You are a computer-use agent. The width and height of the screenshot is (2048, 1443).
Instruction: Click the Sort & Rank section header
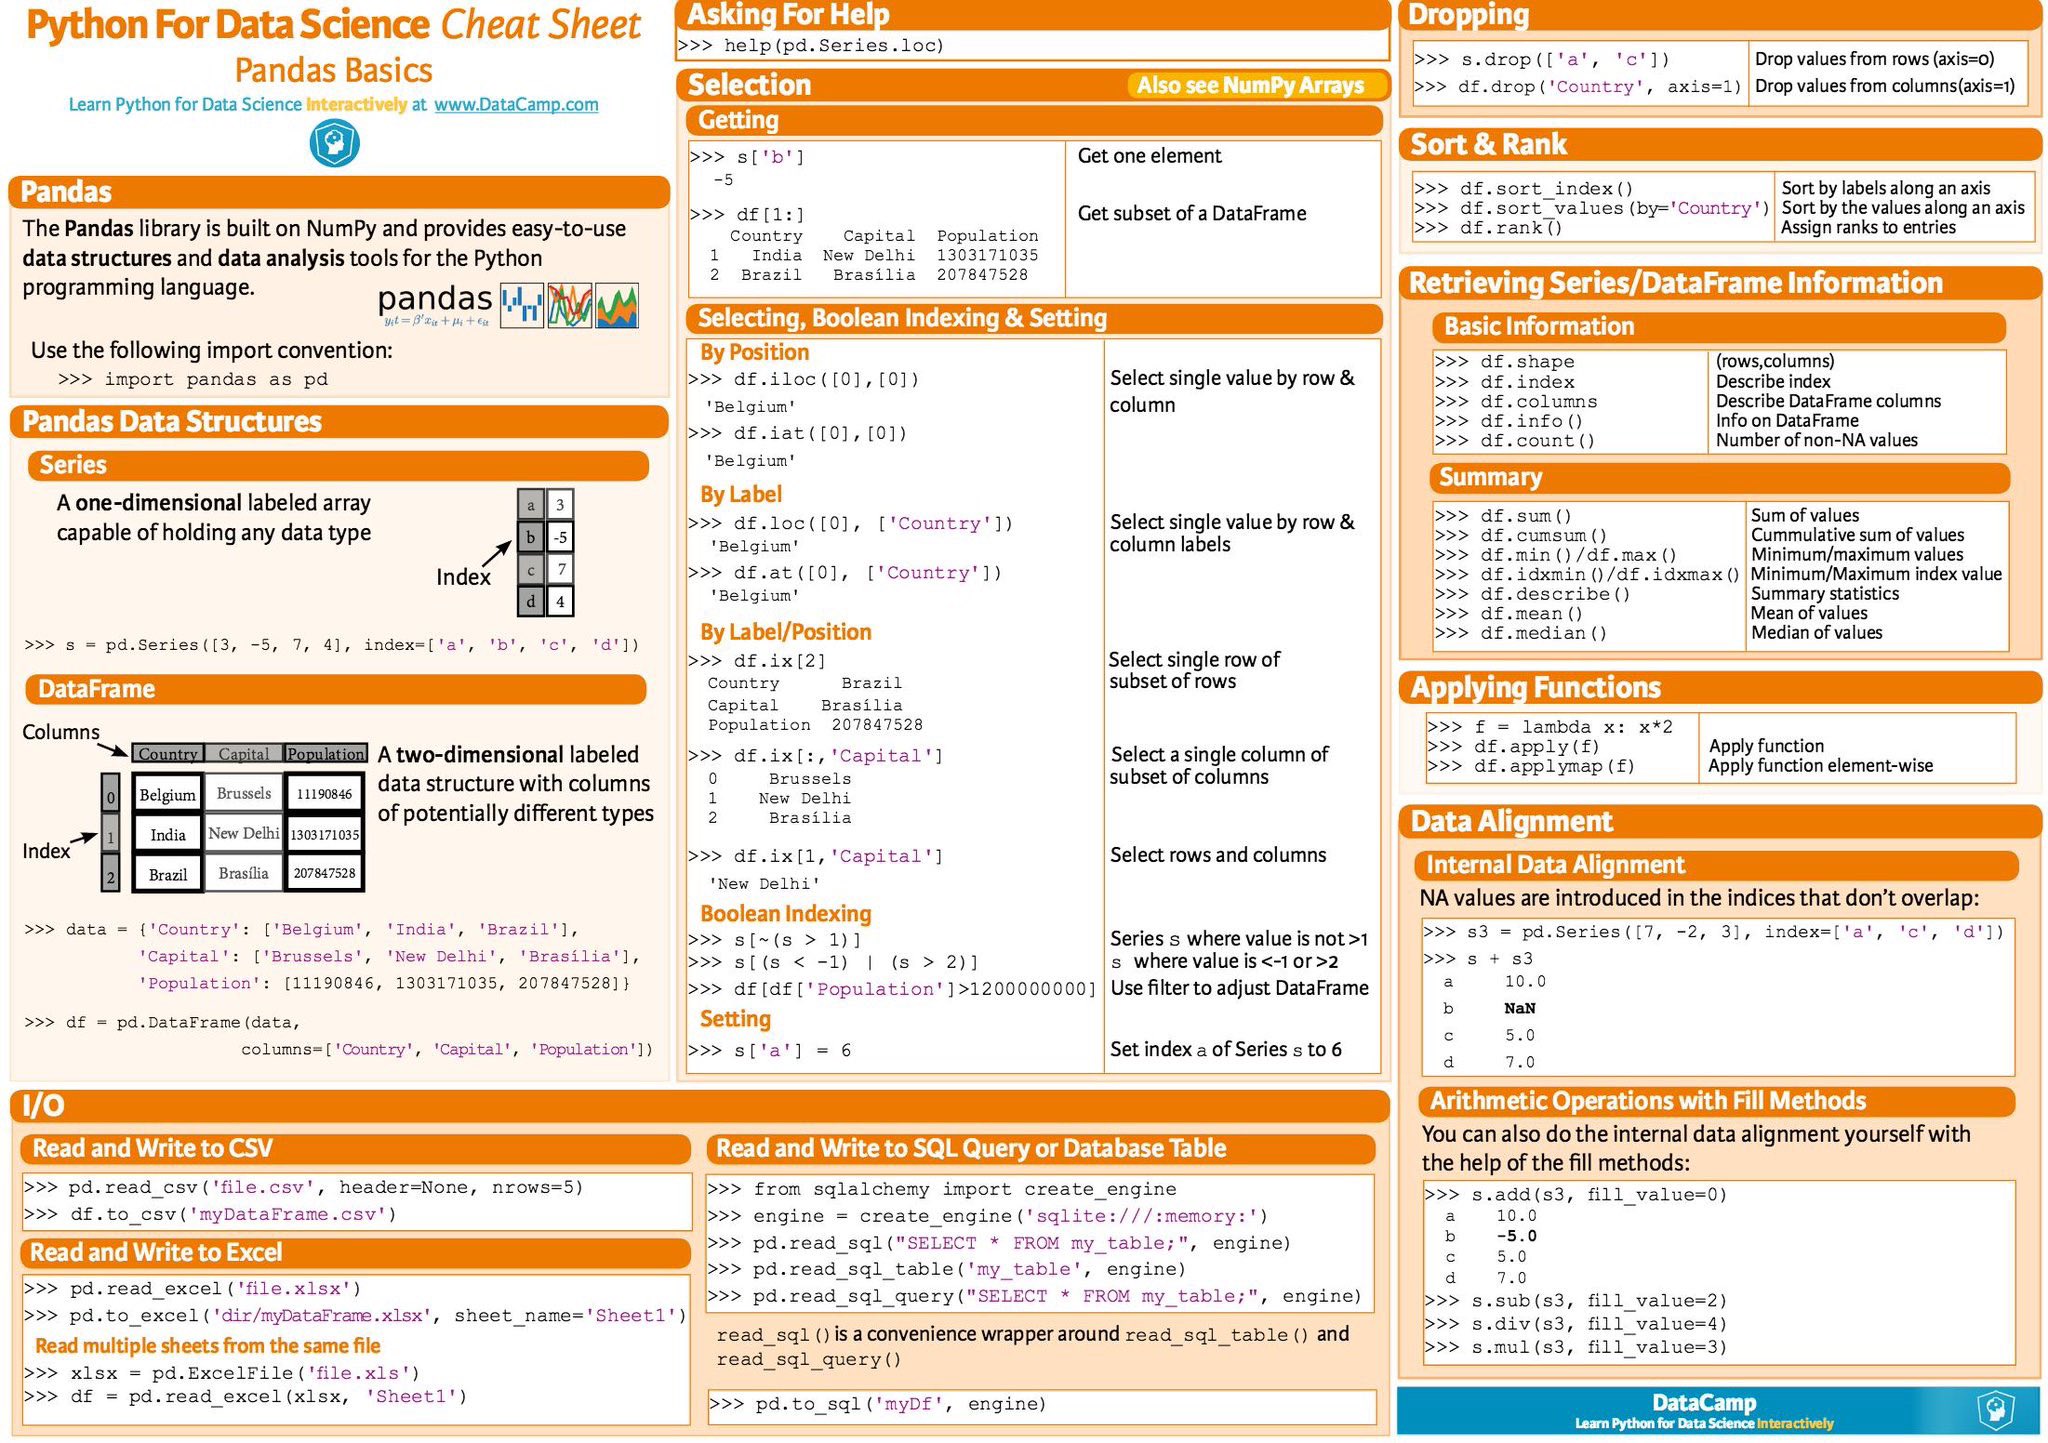click(x=1488, y=145)
